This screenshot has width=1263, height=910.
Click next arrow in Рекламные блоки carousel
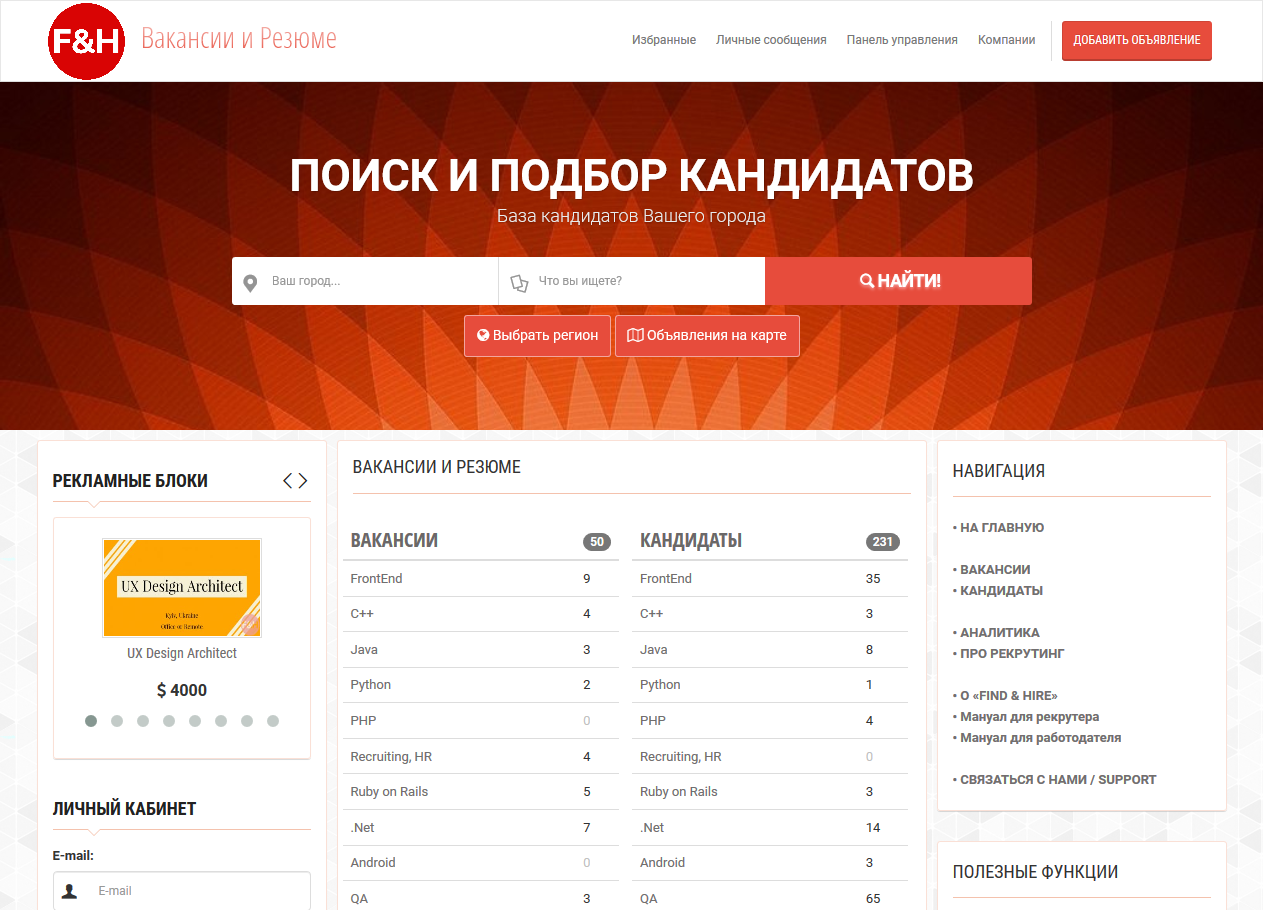point(303,481)
